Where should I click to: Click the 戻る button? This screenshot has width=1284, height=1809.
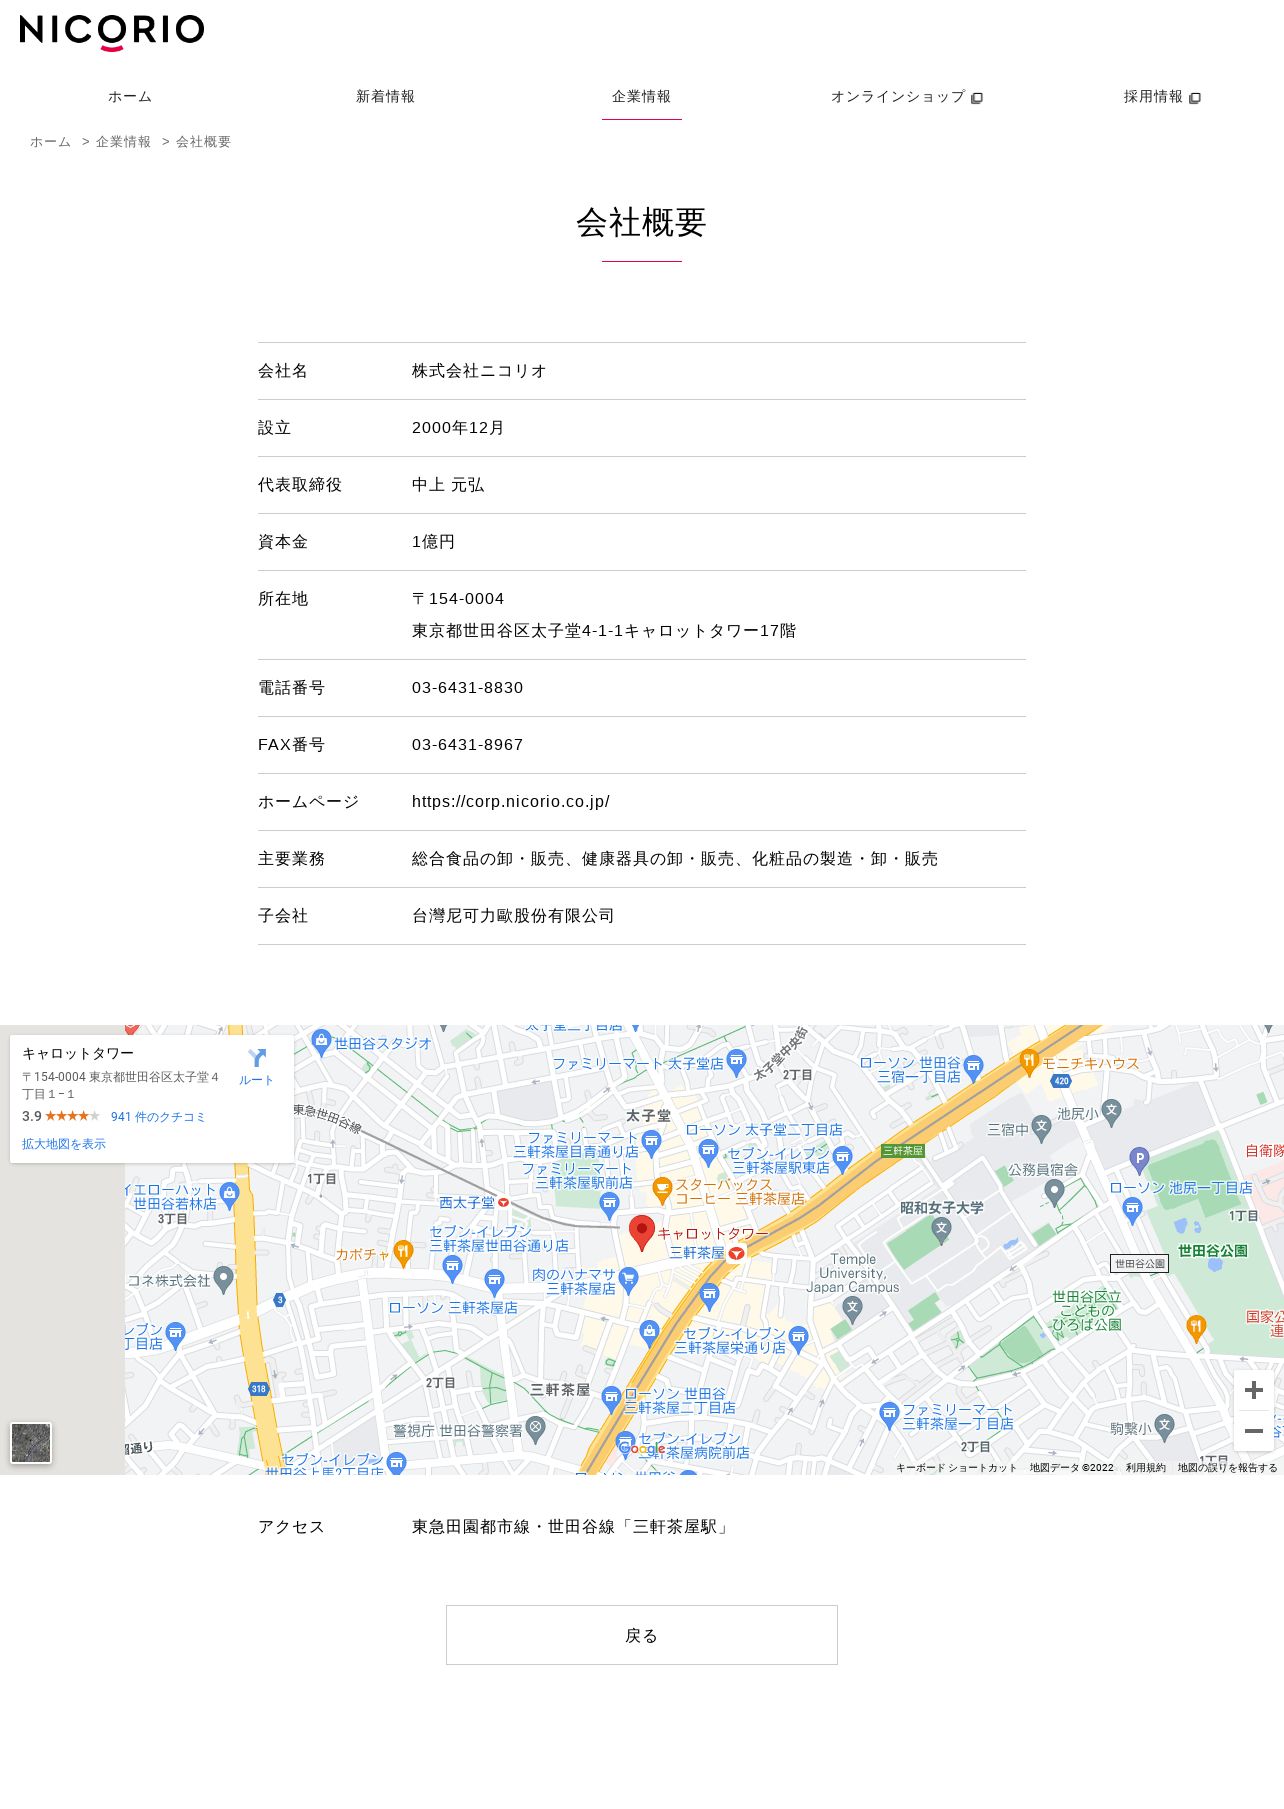[x=641, y=1635]
